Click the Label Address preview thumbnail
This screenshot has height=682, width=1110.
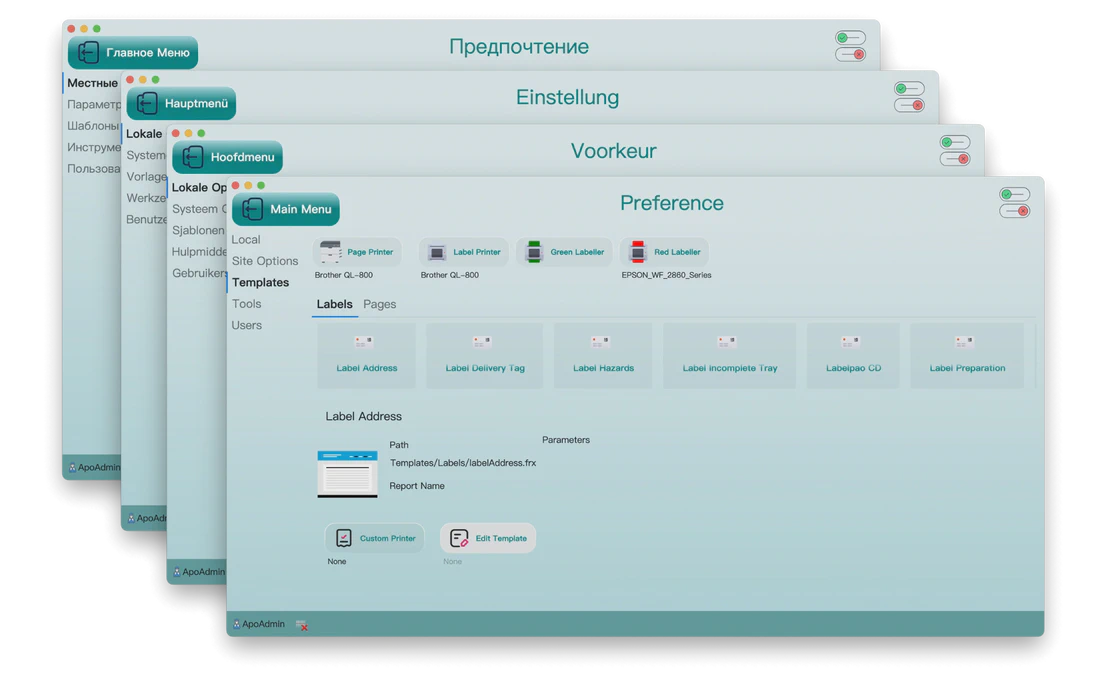point(347,473)
